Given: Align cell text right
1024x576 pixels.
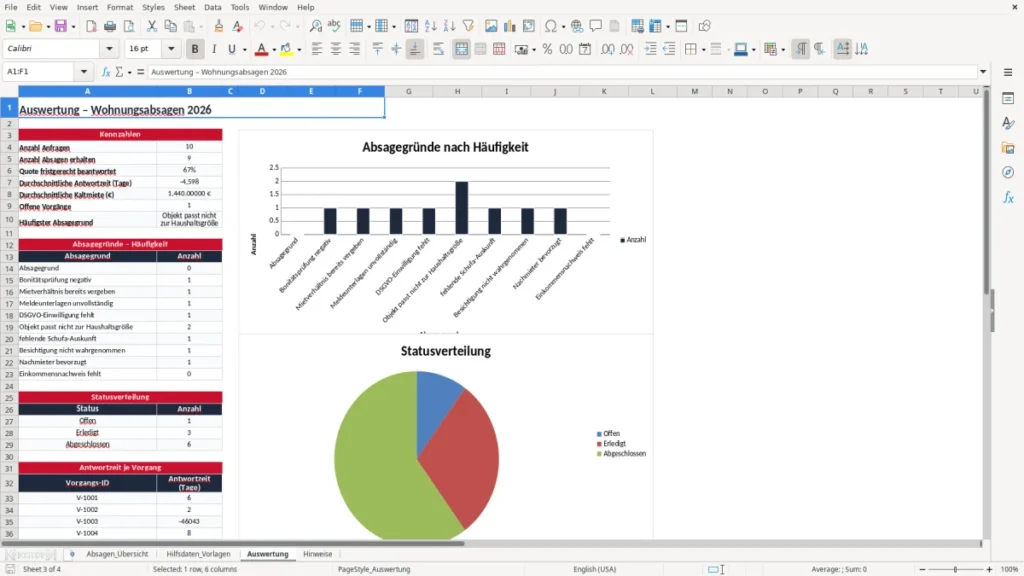Looking at the screenshot, I should click(355, 49).
